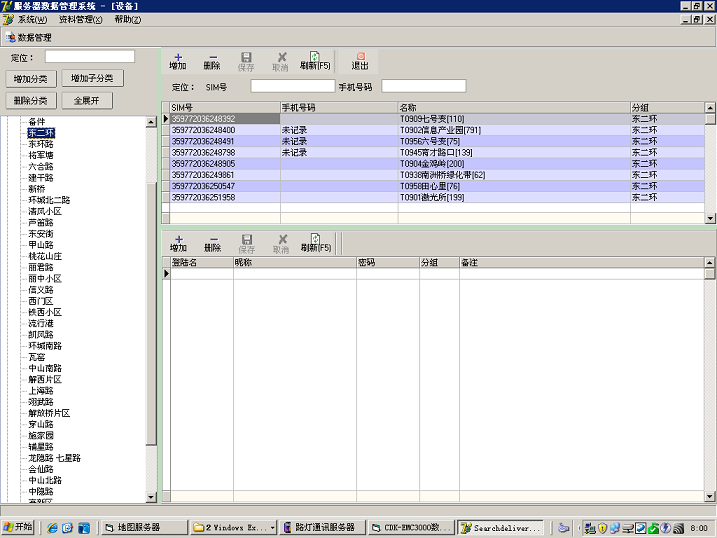Image resolution: width=717 pixels, height=538 pixels.
Task: Click the 手机号码 search input field
Action: tap(423, 86)
